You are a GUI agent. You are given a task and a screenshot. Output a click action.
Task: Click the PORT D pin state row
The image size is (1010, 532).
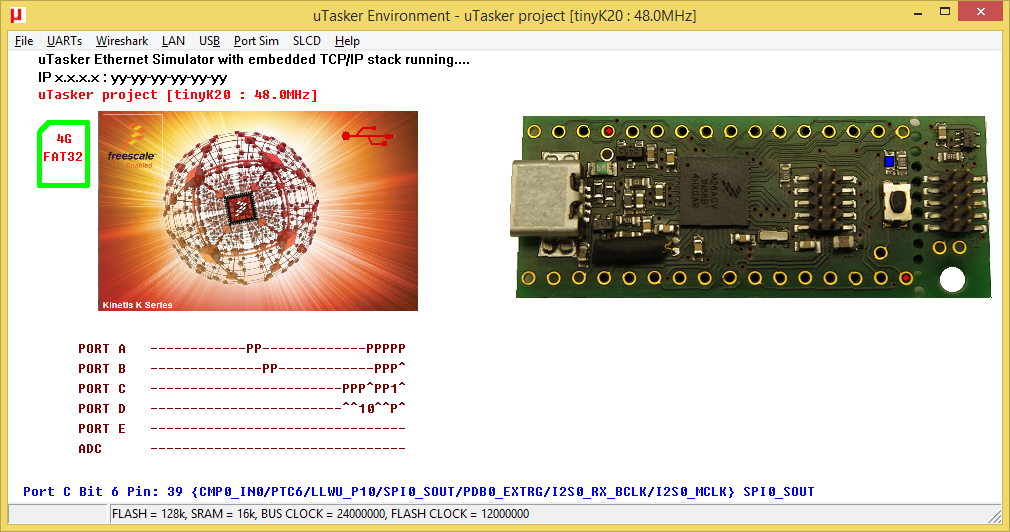(277, 408)
